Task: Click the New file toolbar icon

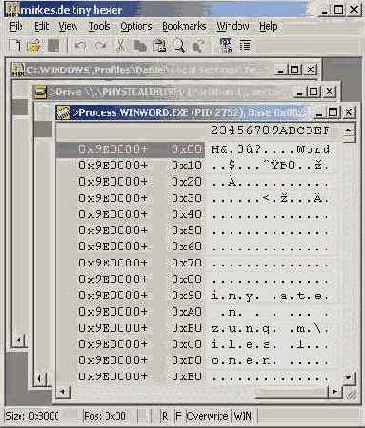Action: click(15, 46)
